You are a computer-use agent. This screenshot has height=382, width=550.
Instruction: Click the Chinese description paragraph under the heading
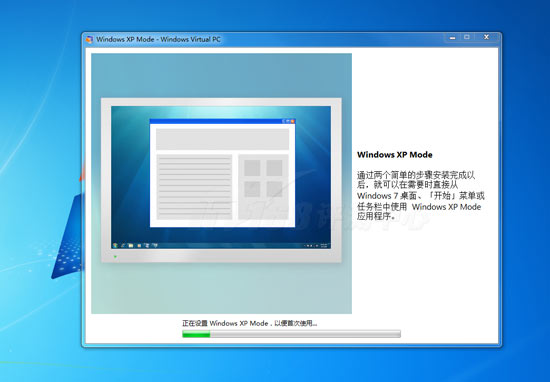point(421,195)
